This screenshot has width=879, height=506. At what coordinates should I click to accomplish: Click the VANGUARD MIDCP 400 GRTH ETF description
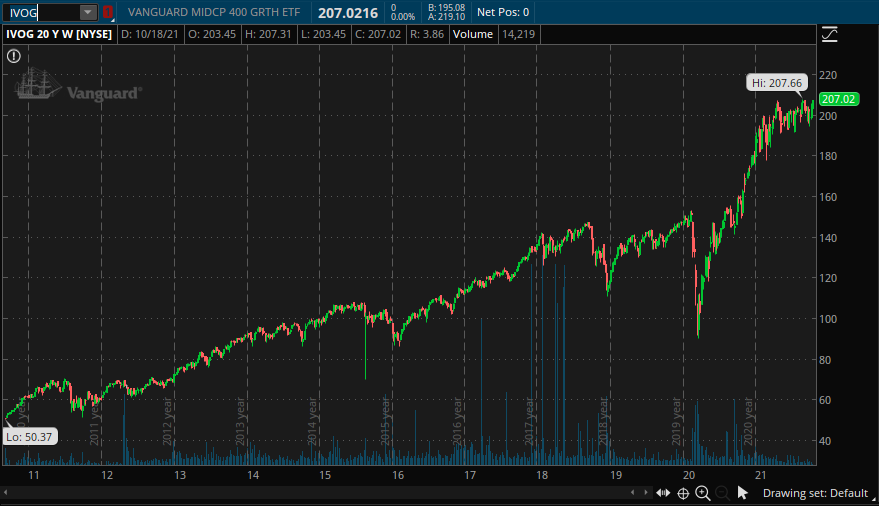[214, 12]
